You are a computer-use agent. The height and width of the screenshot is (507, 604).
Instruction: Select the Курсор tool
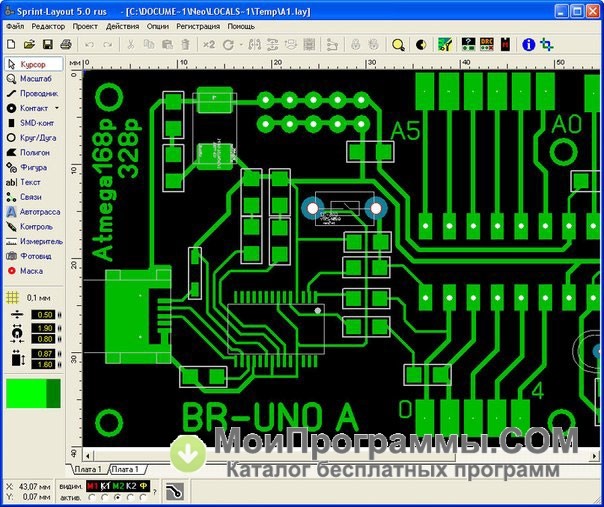point(34,64)
